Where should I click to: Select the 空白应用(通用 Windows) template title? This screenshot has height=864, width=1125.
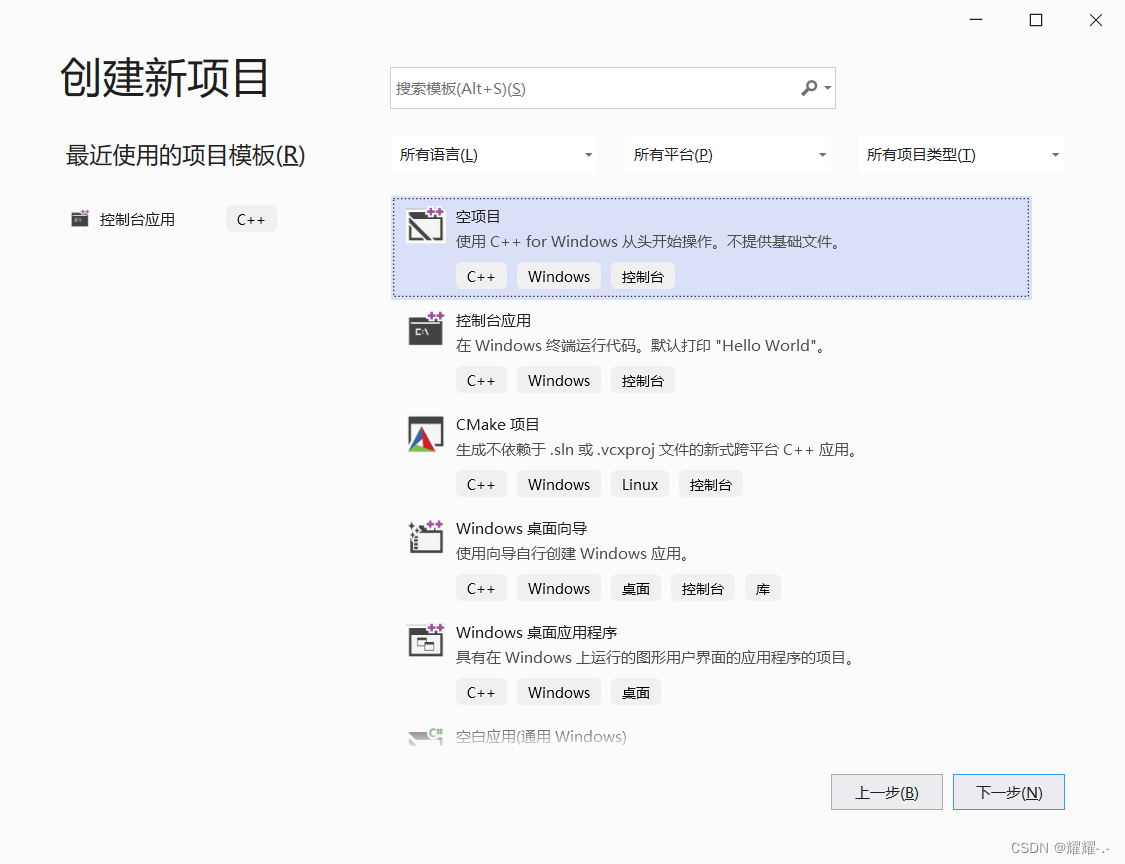pyautogui.click(x=541, y=737)
